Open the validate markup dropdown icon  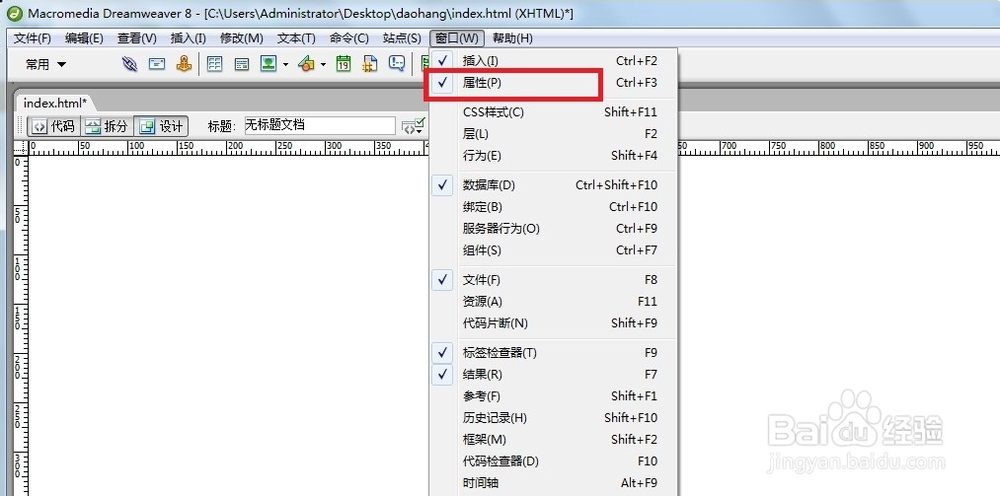pyautogui.click(x=413, y=126)
